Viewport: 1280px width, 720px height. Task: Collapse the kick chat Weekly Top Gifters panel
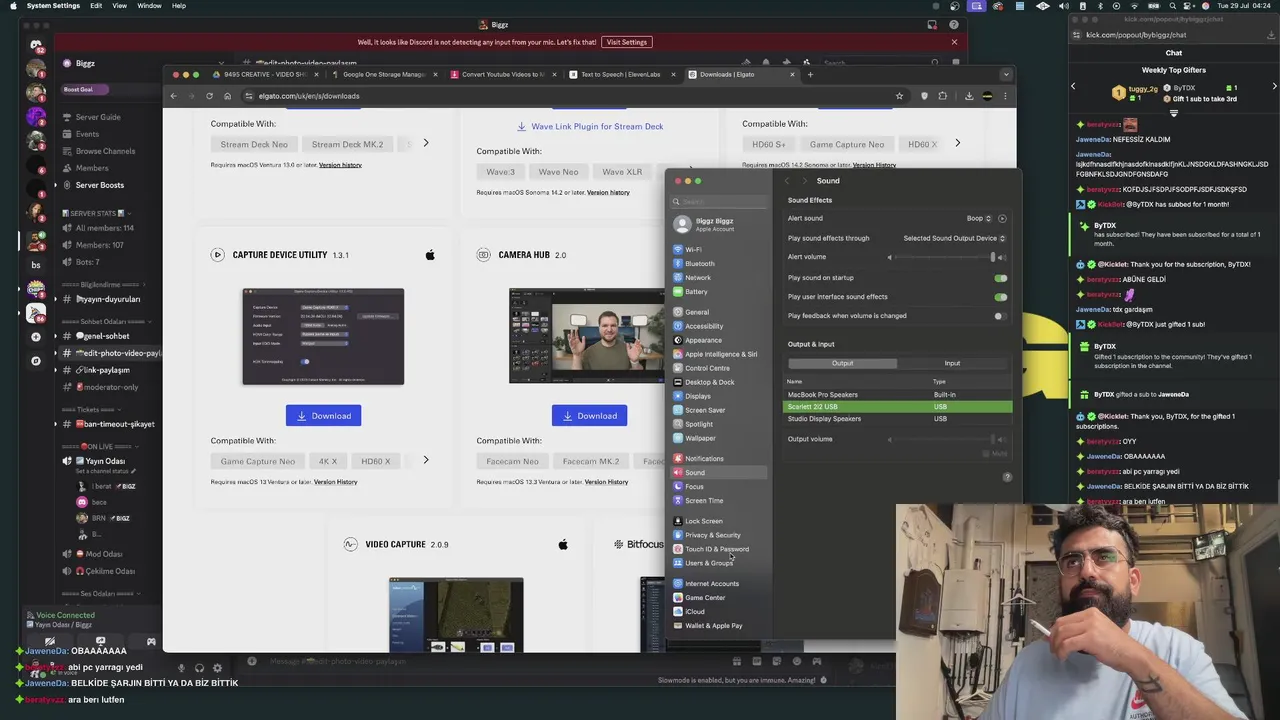click(x=1174, y=113)
